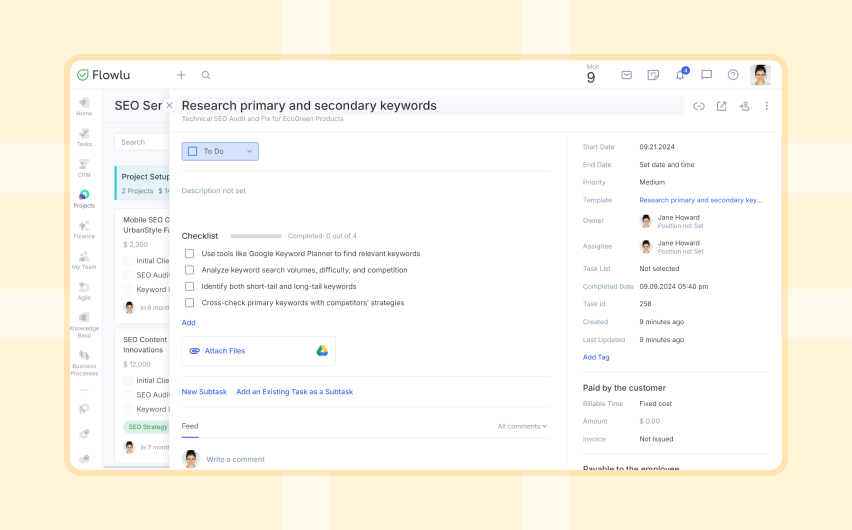The height and width of the screenshot is (530, 852).
Task: Open Projects in the left sidebar
Action: pos(84,199)
